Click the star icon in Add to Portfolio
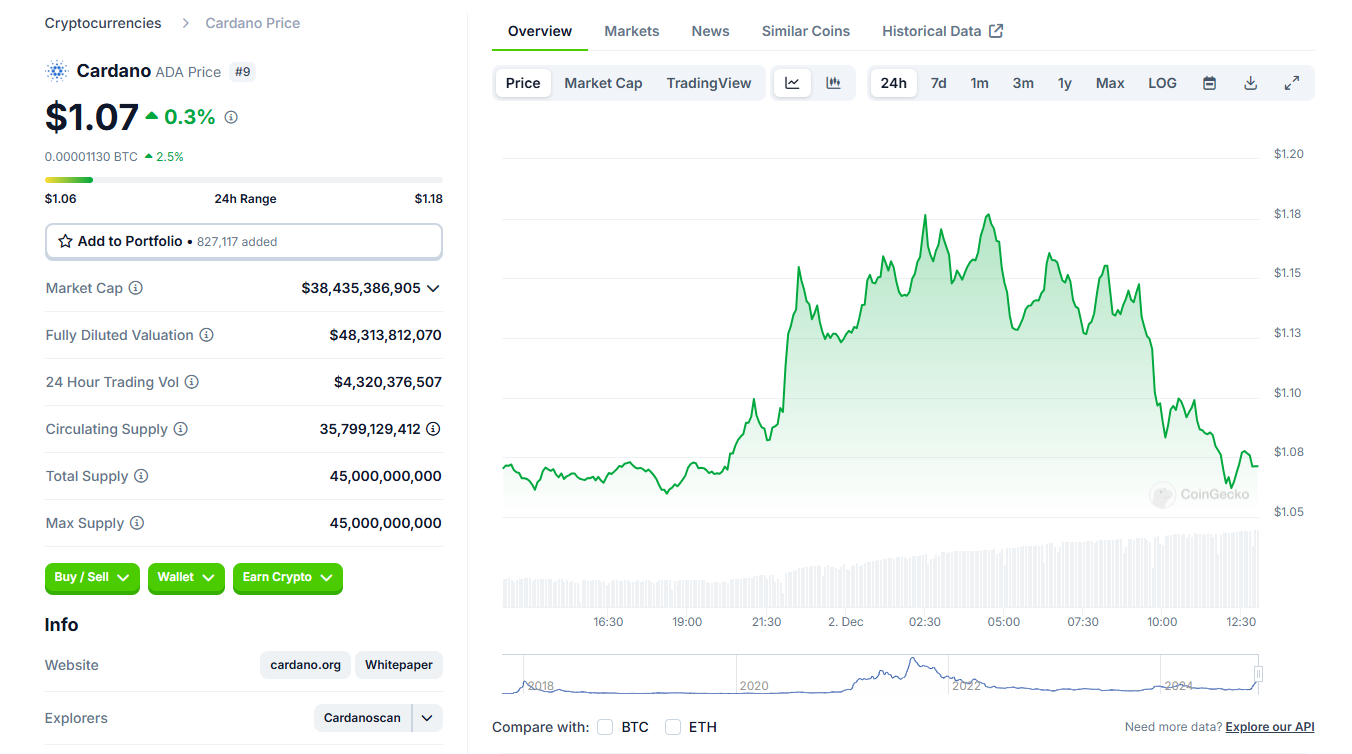The image size is (1352, 754). [x=65, y=241]
